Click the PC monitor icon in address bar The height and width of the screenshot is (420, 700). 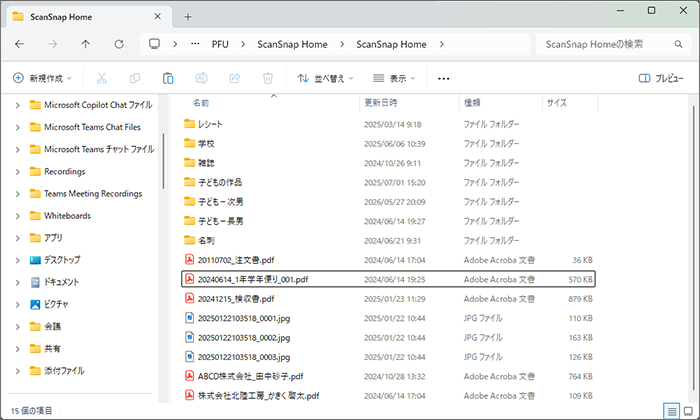pyautogui.click(x=154, y=44)
